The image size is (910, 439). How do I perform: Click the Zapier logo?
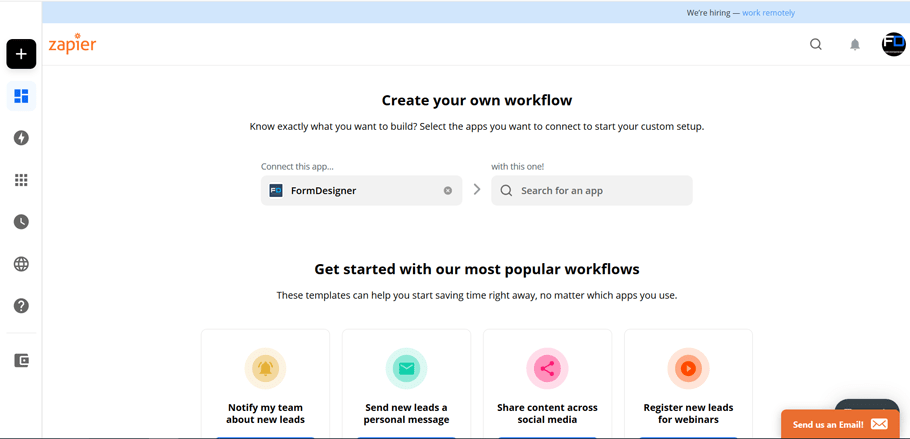tap(72, 44)
